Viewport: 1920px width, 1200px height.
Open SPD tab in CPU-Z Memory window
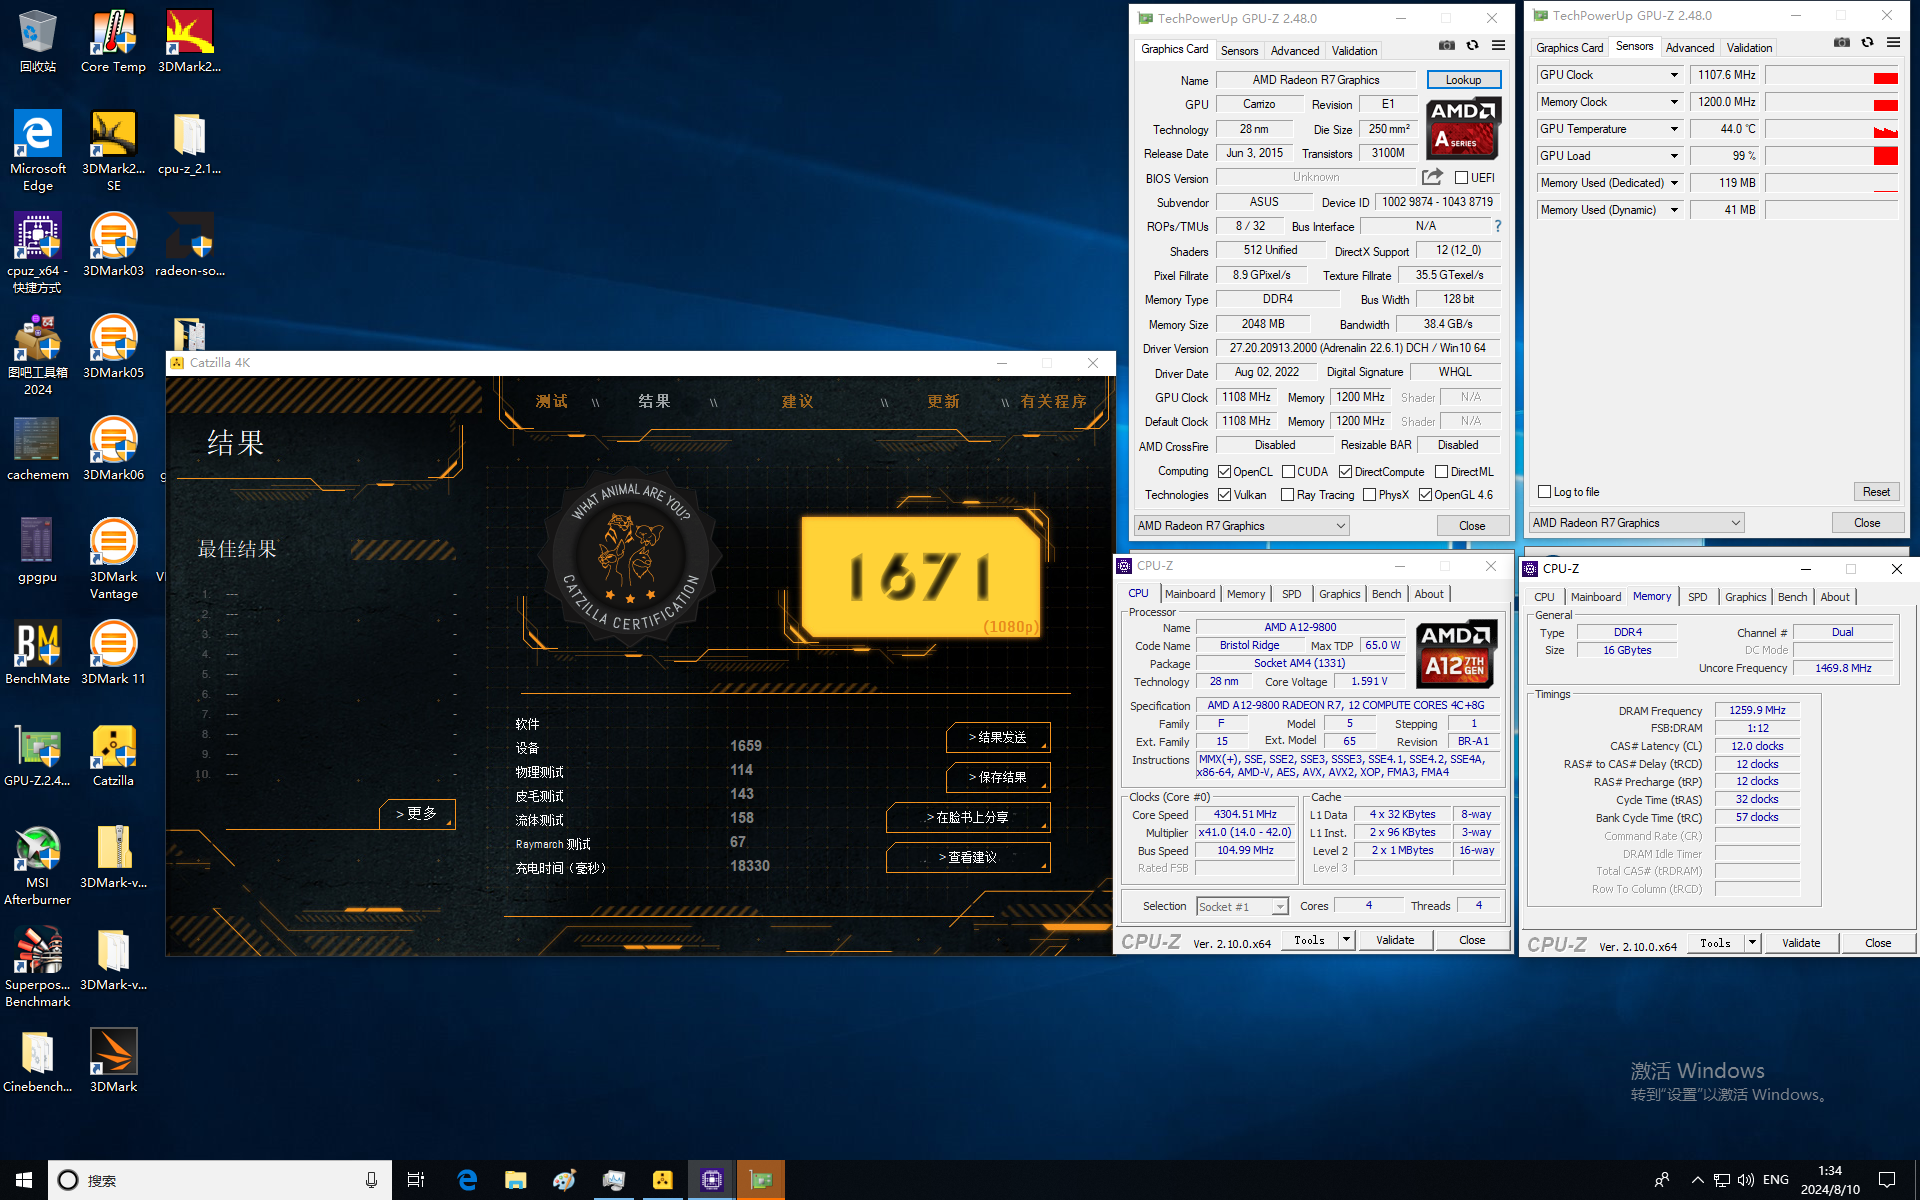pyautogui.click(x=1697, y=597)
